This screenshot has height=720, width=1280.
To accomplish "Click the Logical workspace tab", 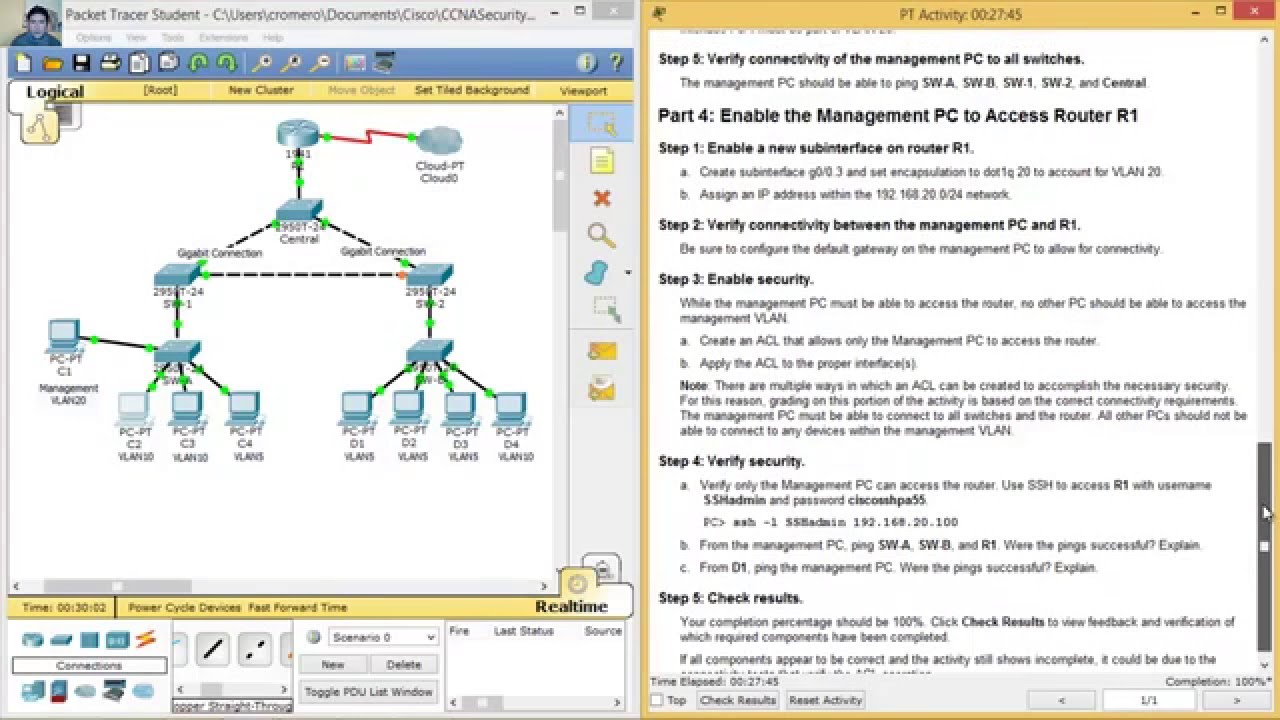I will pos(55,92).
